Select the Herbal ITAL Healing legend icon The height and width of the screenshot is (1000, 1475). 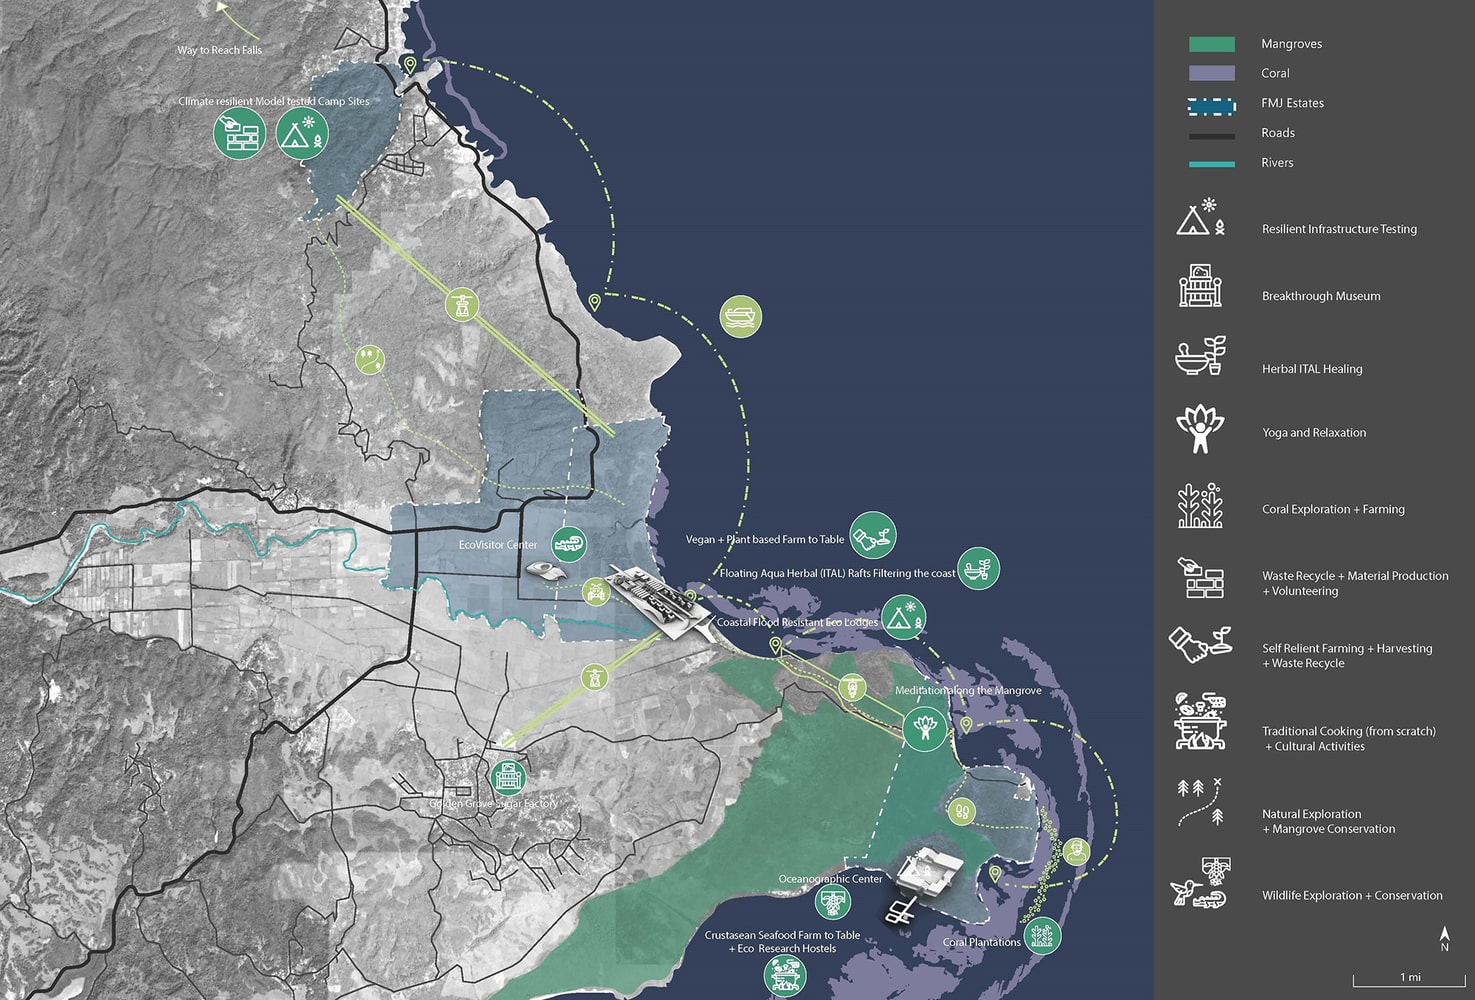tap(1200, 357)
